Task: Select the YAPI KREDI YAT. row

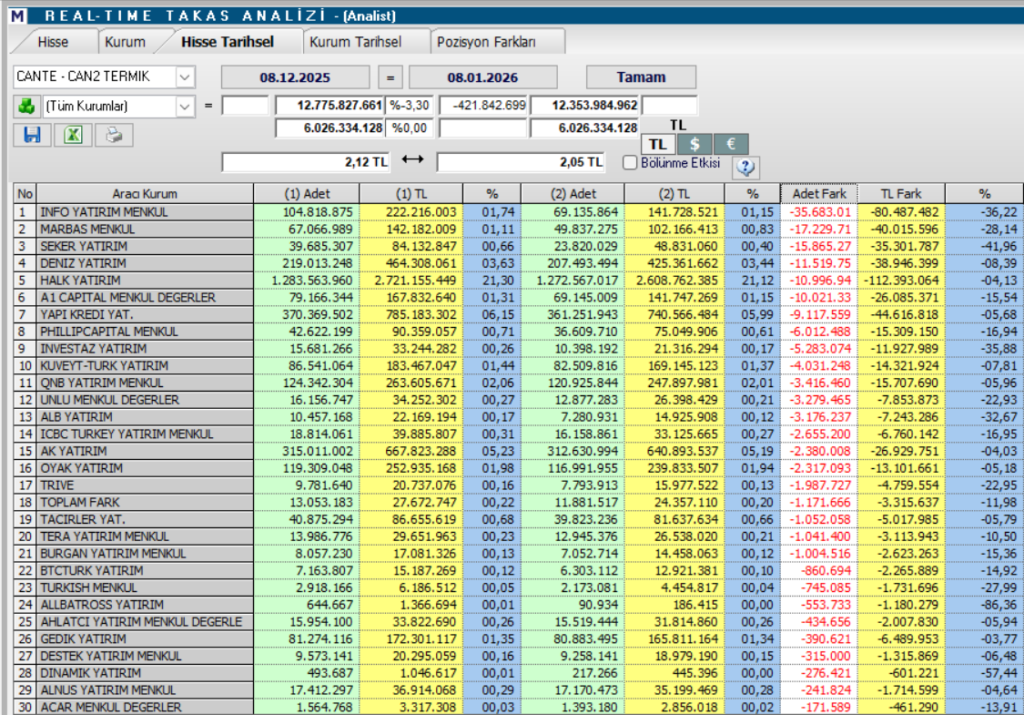Action: [519, 314]
